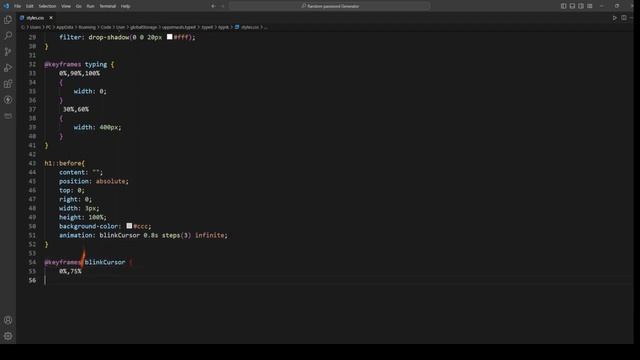Open the Explorer view in activity bar
Screen dimensions: 640x360
click(x=8, y=20)
